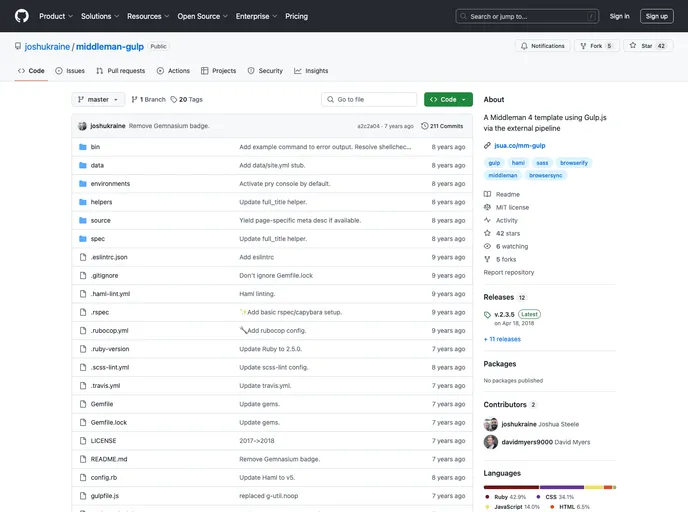Click the file icon next to LICENSE
Viewport: 688px width, 512px height.
pyautogui.click(x=82, y=440)
